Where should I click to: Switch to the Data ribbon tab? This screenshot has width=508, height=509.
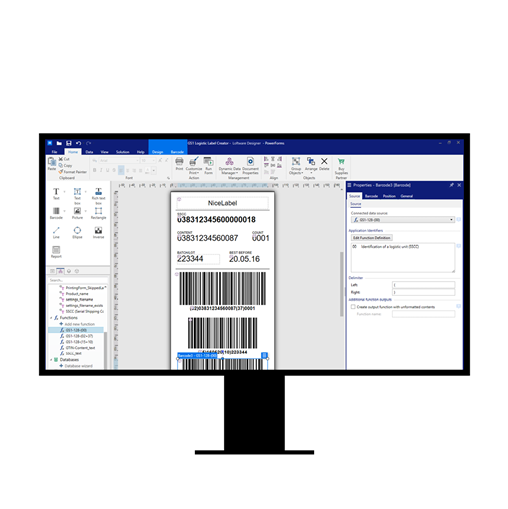coord(89,152)
